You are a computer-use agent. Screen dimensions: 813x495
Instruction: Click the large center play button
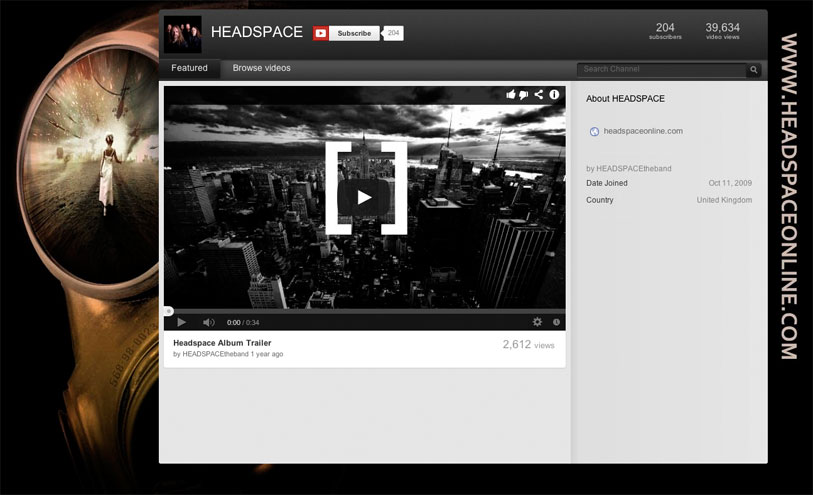coord(364,197)
